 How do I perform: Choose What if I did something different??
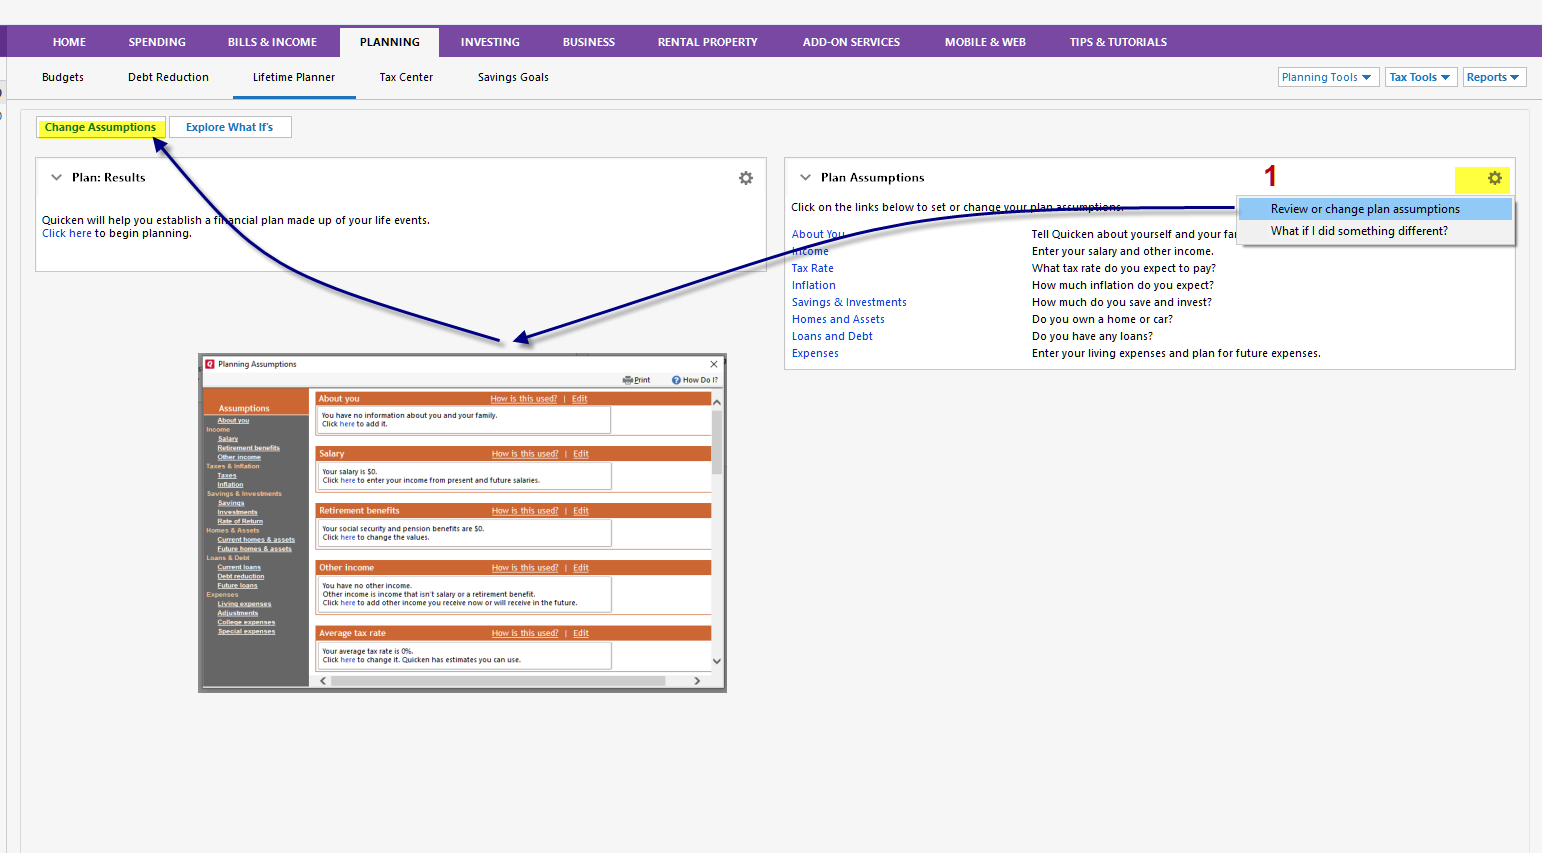[x=1375, y=231]
